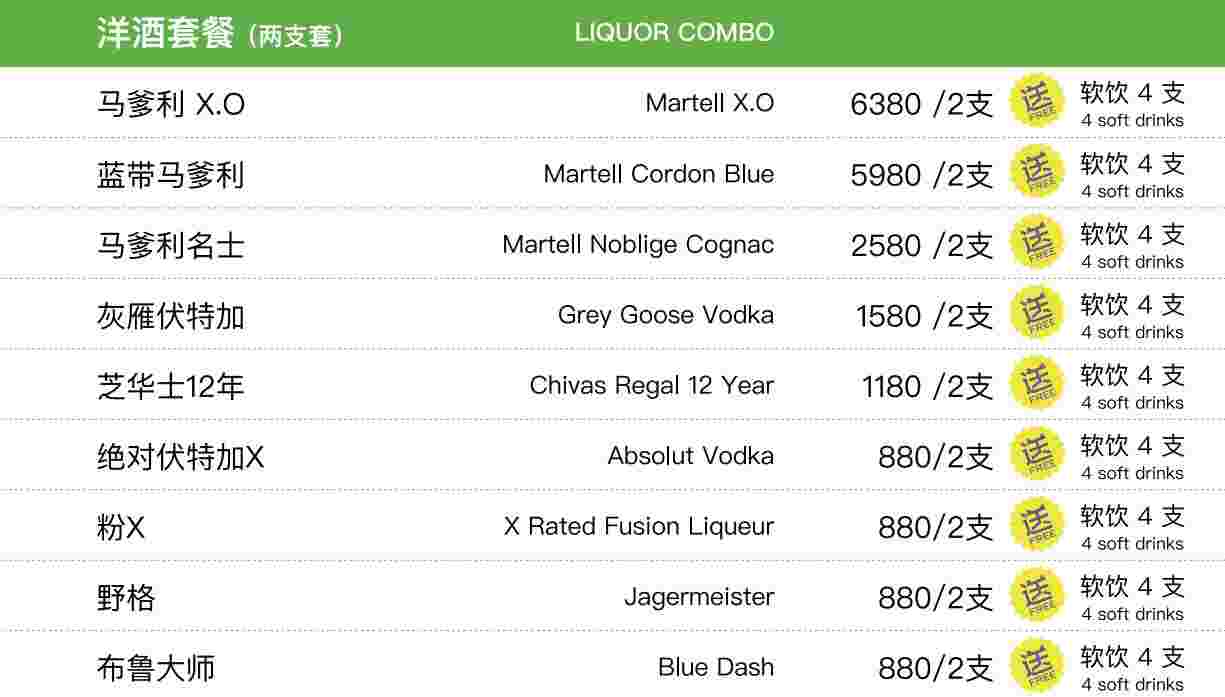The width and height of the screenshot is (1225, 697).
Task: Click the 软饮 4 支 text on Martell Noblige row
Action: click(x=1132, y=234)
